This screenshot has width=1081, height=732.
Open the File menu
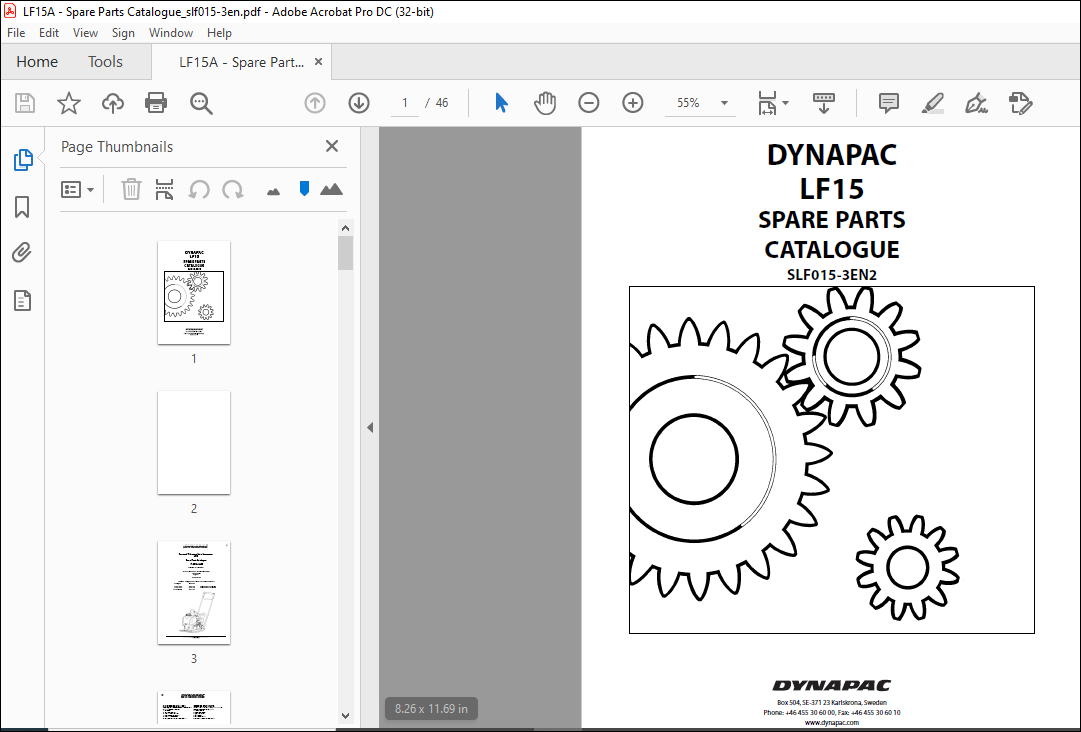(x=16, y=33)
